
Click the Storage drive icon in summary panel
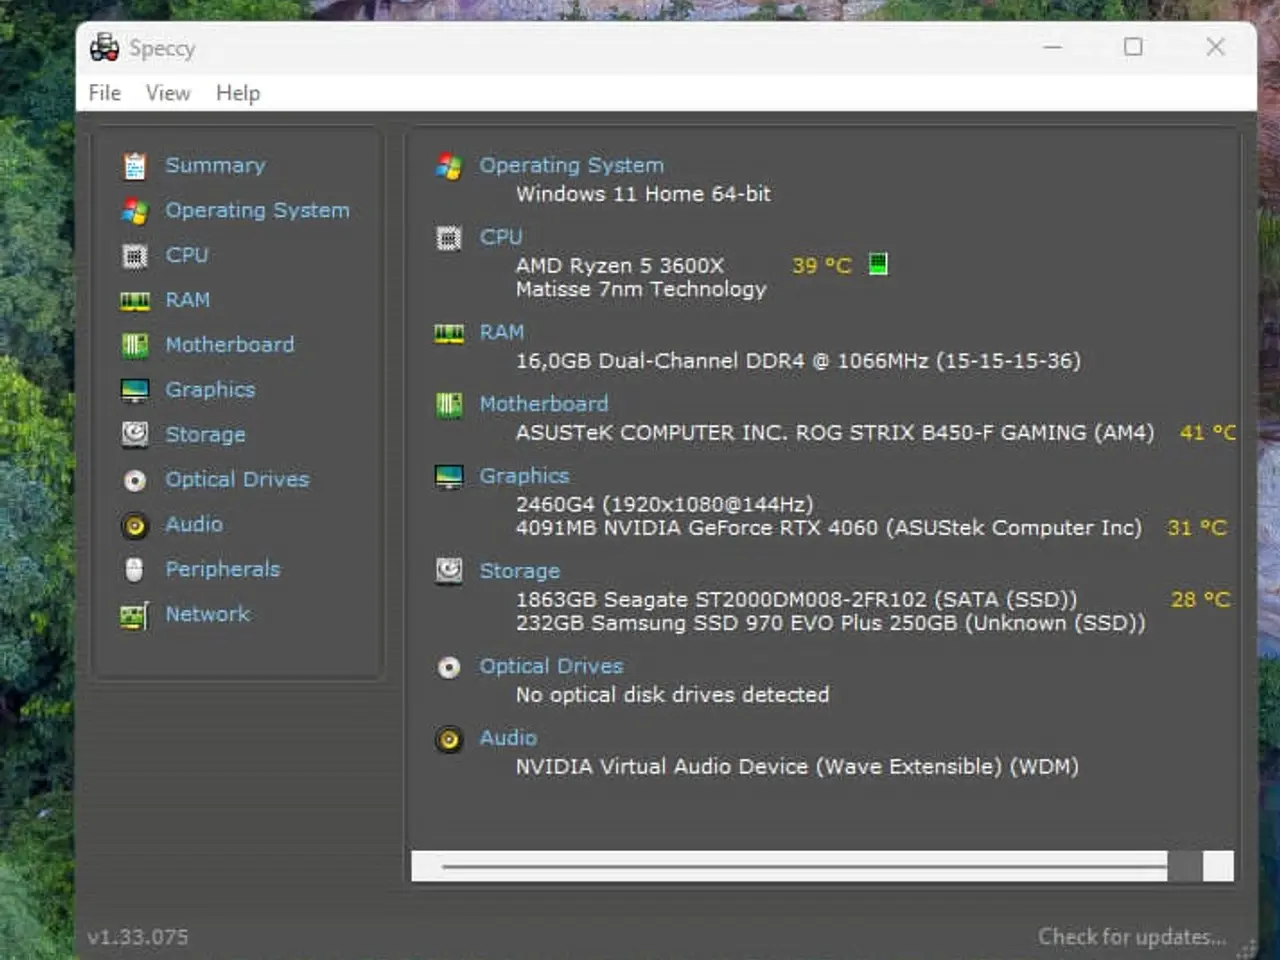click(x=449, y=571)
